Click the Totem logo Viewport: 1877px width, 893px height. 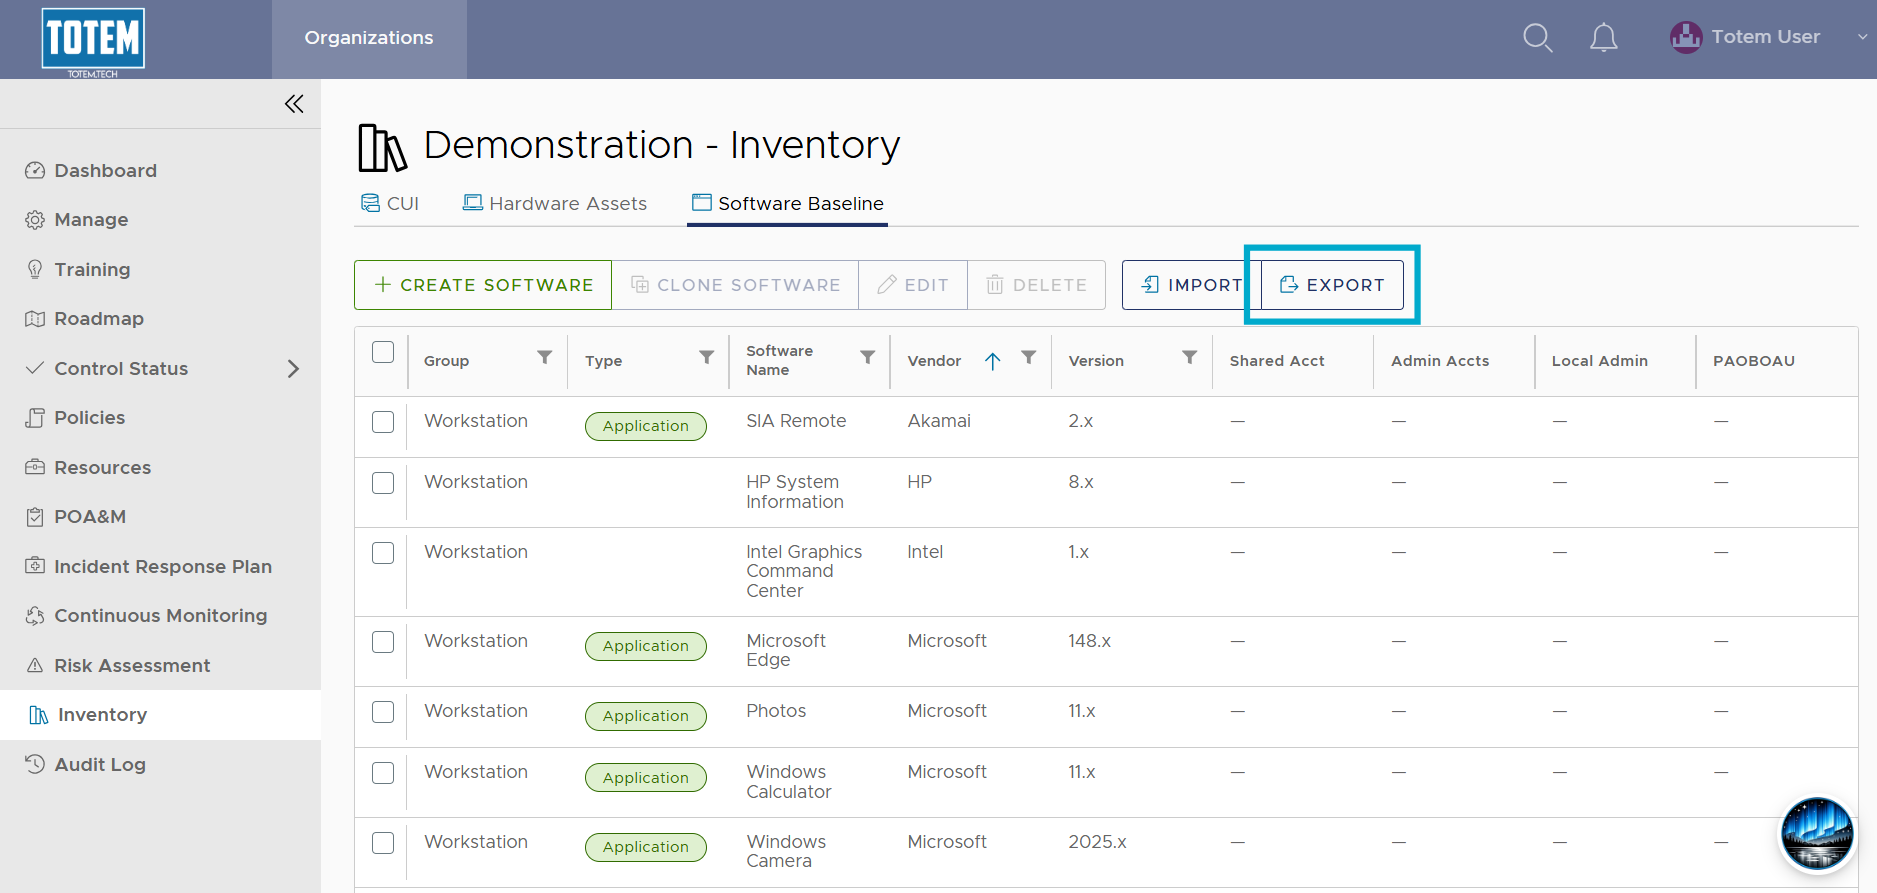(x=93, y=40)
